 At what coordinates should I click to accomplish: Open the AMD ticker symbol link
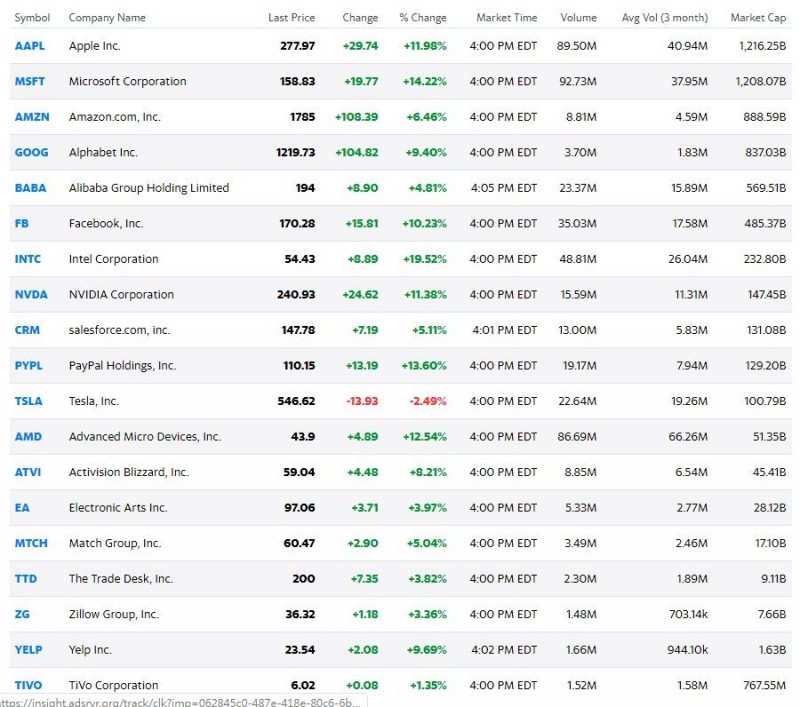click(28, 437)
